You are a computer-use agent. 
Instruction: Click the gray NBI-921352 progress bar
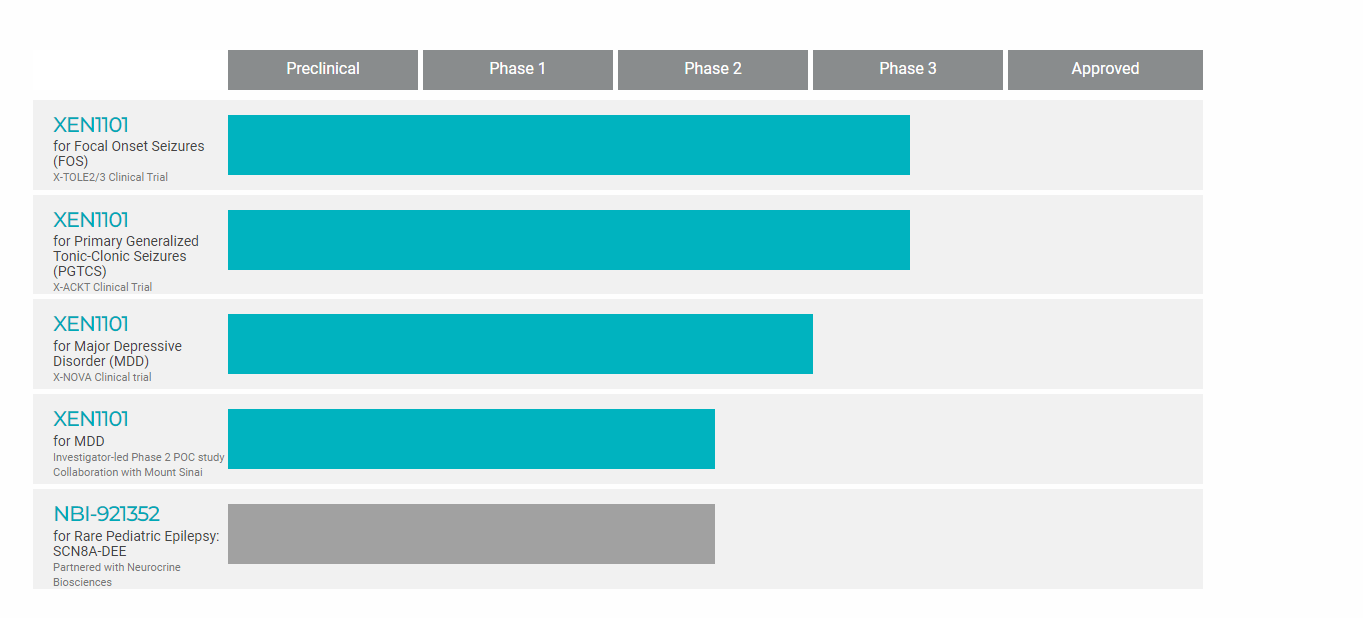(471, 534)
